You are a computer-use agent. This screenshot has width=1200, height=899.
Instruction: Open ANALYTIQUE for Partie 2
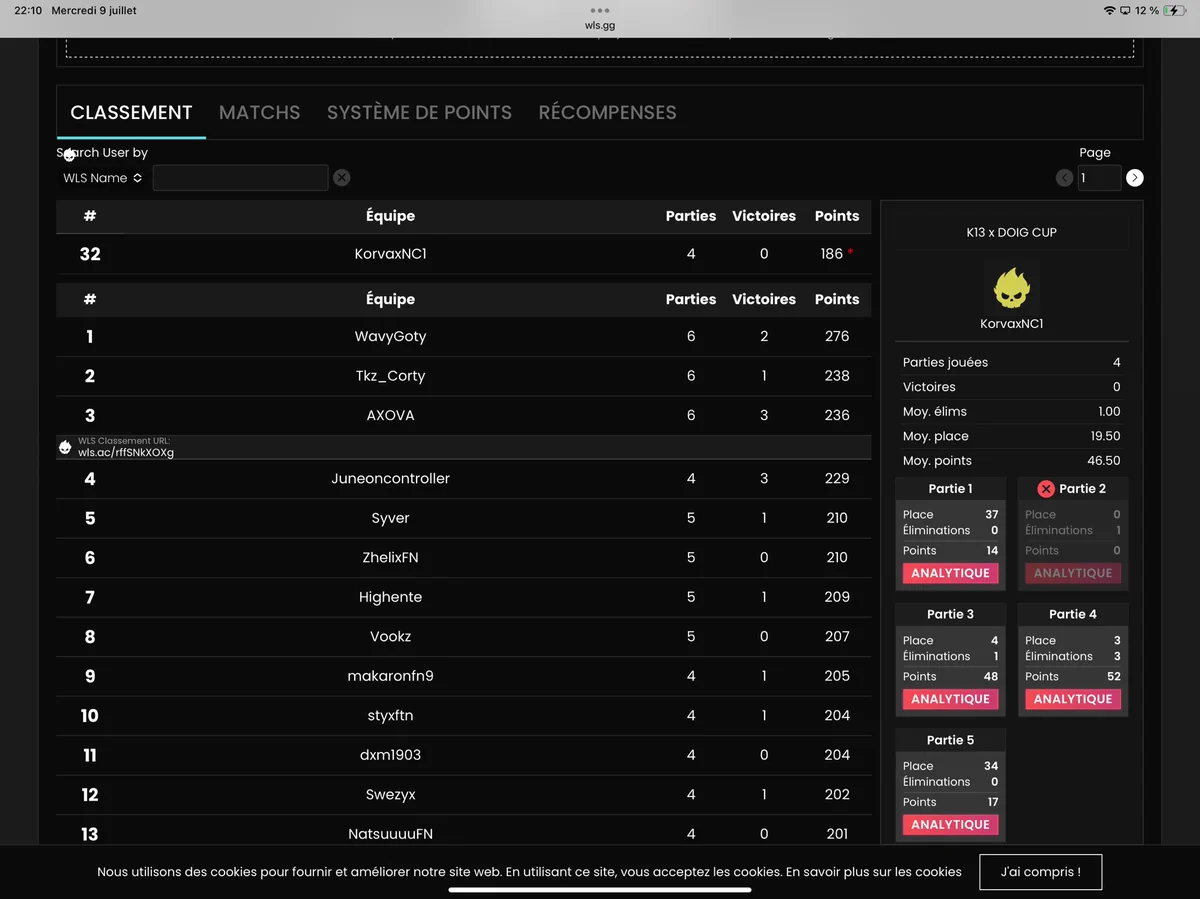1073,573
